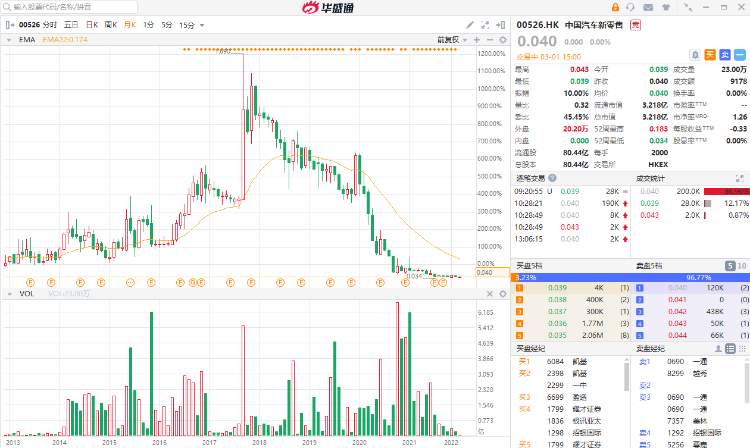Screen dimensions: 750x448
Task: Set a price alert bell icon
Action: (695, 55)
